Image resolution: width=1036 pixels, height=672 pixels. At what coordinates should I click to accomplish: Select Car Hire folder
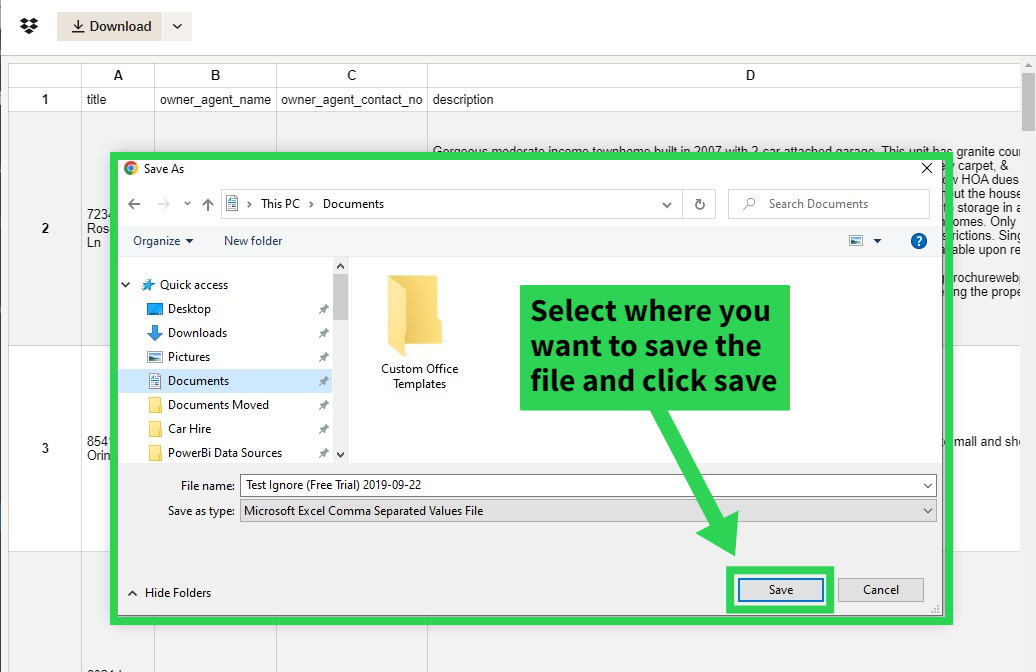[x=189, y=429]
